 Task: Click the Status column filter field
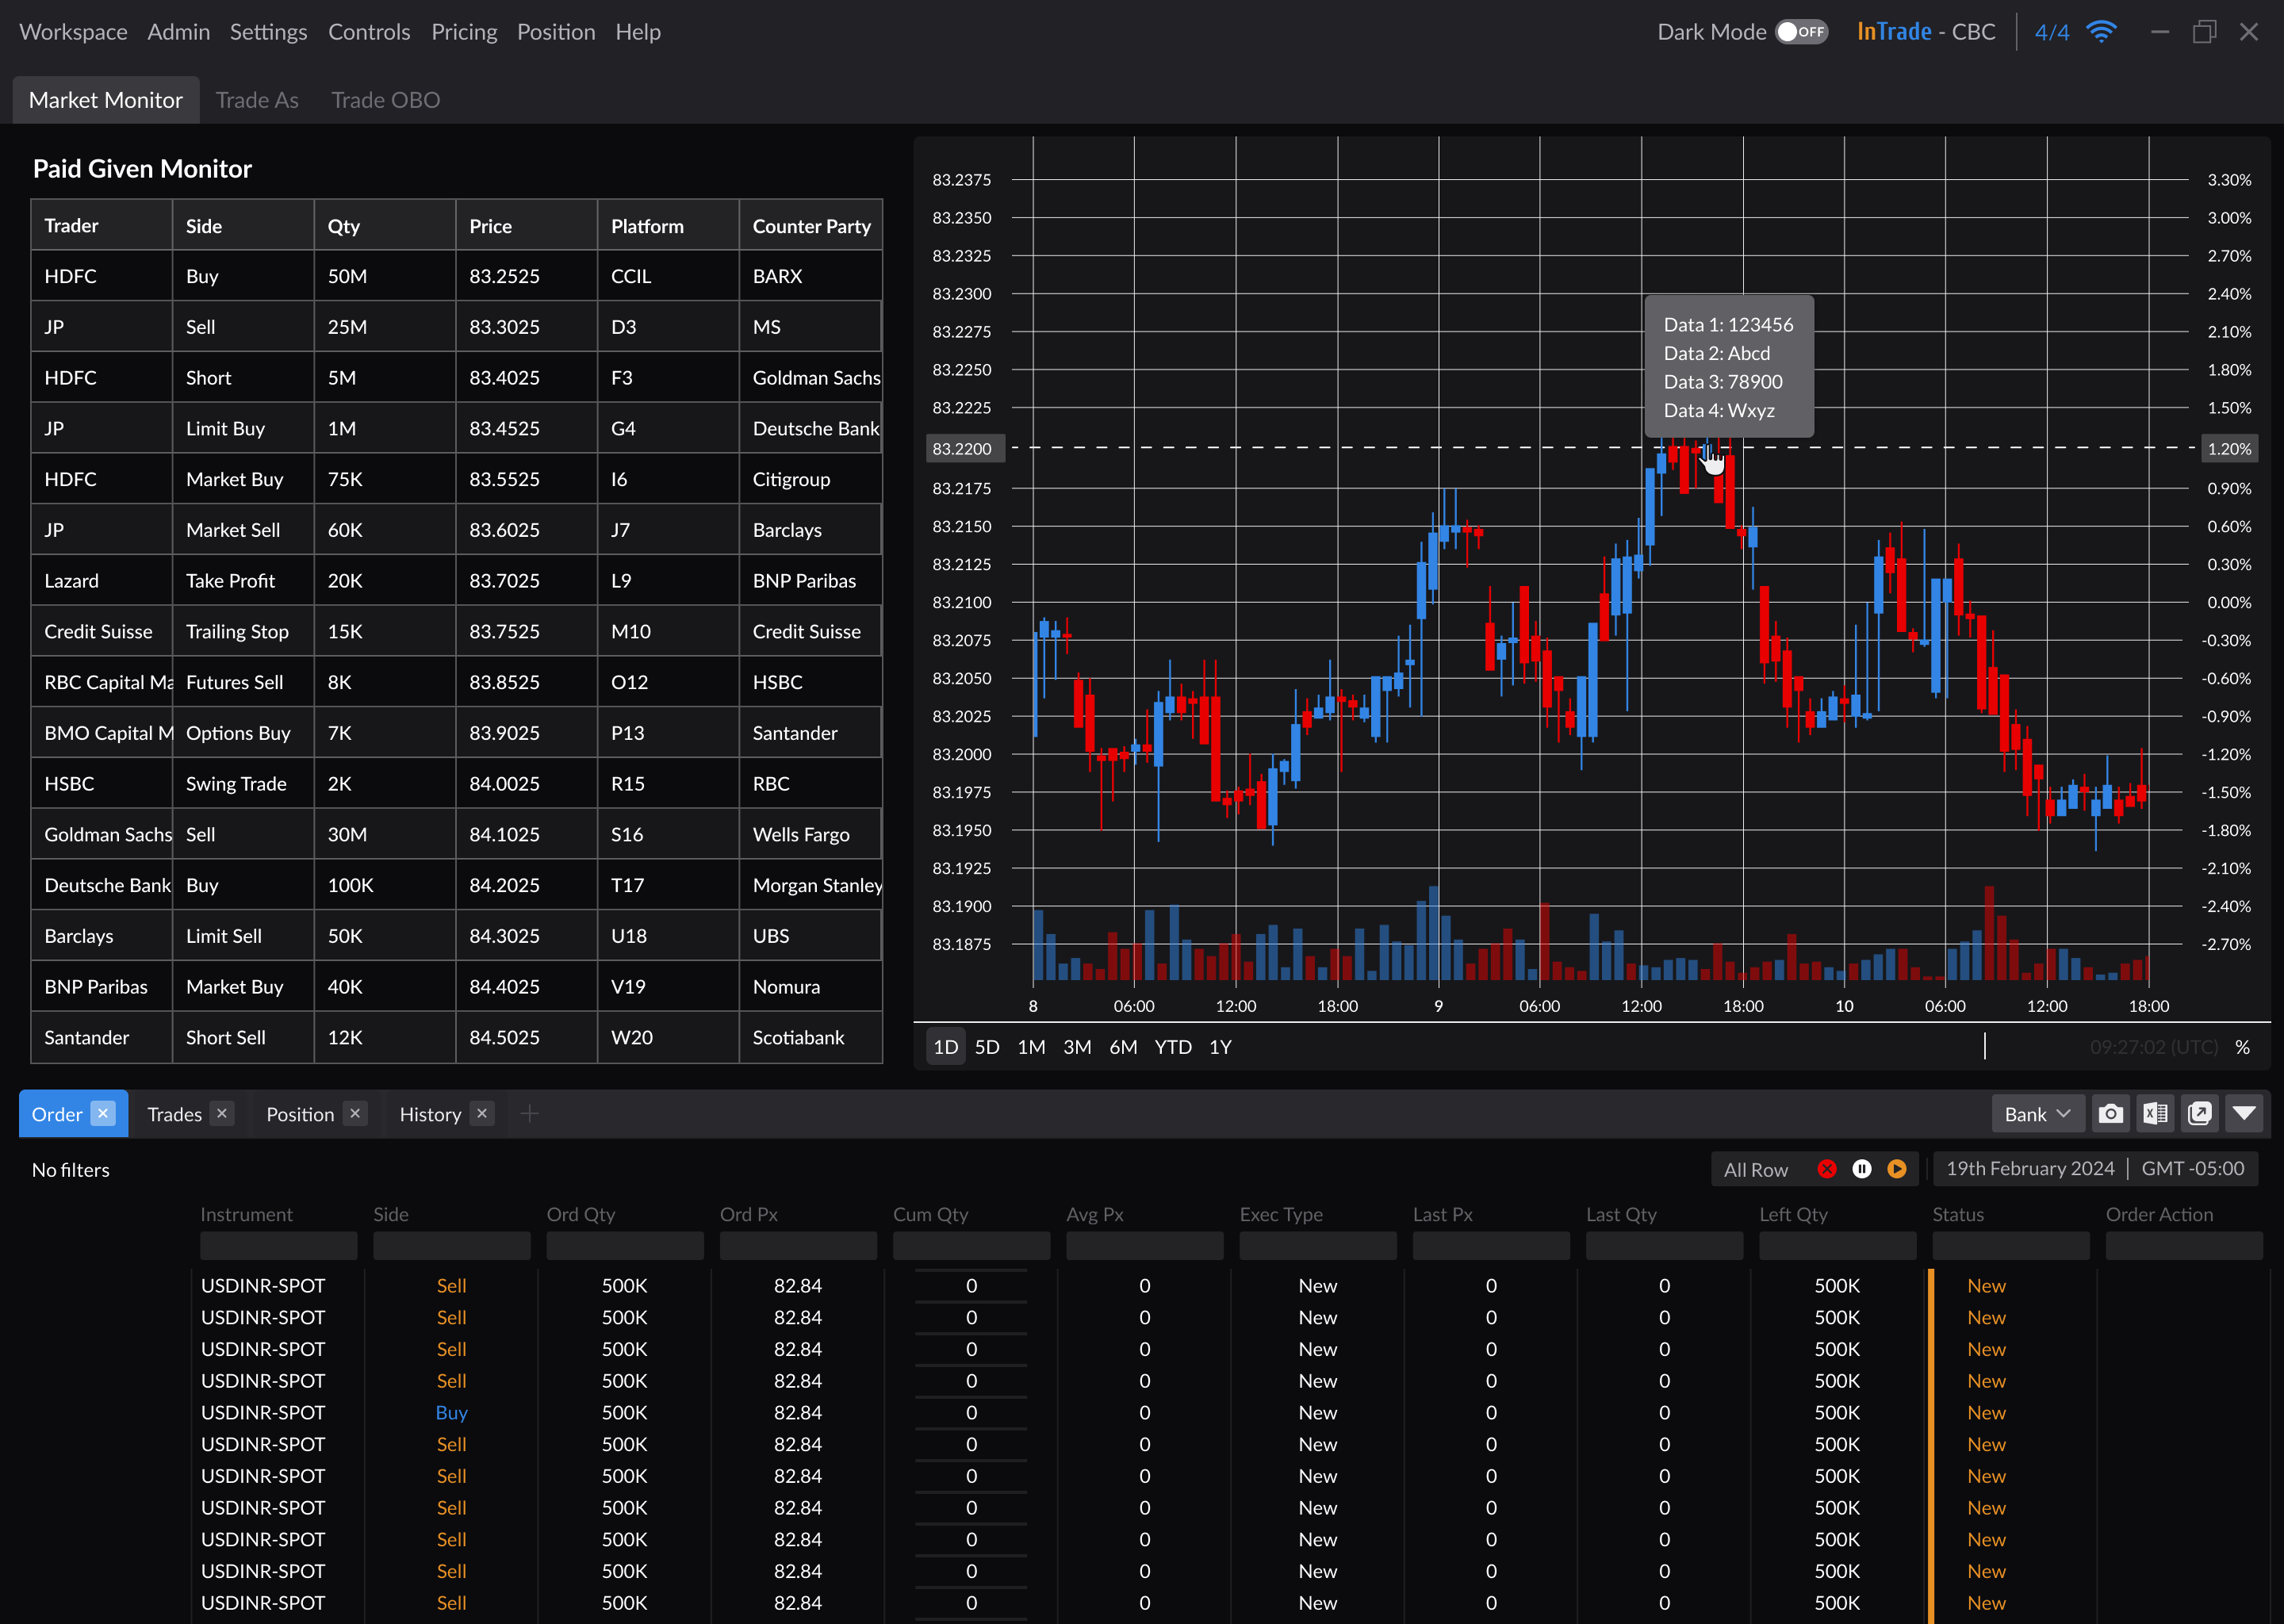point(2011,1245)
